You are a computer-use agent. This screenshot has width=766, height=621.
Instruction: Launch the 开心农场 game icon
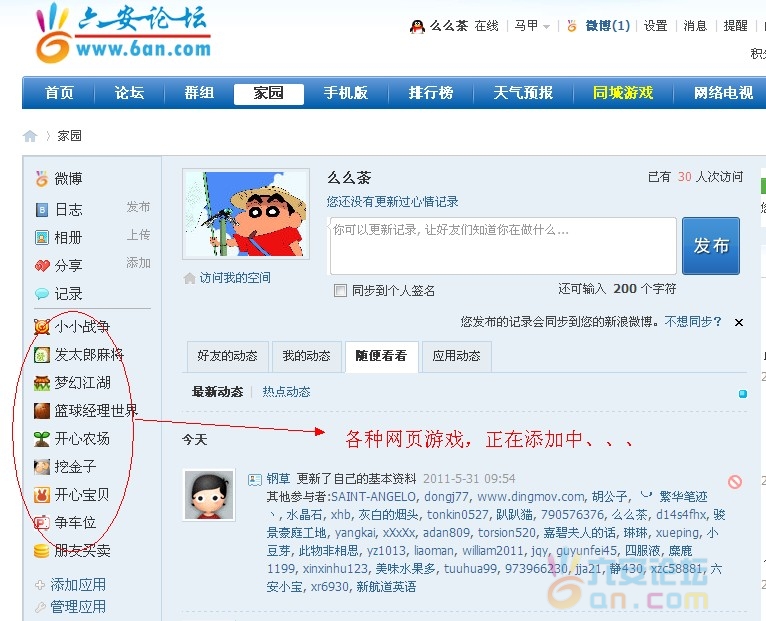(x=41, y=439)
